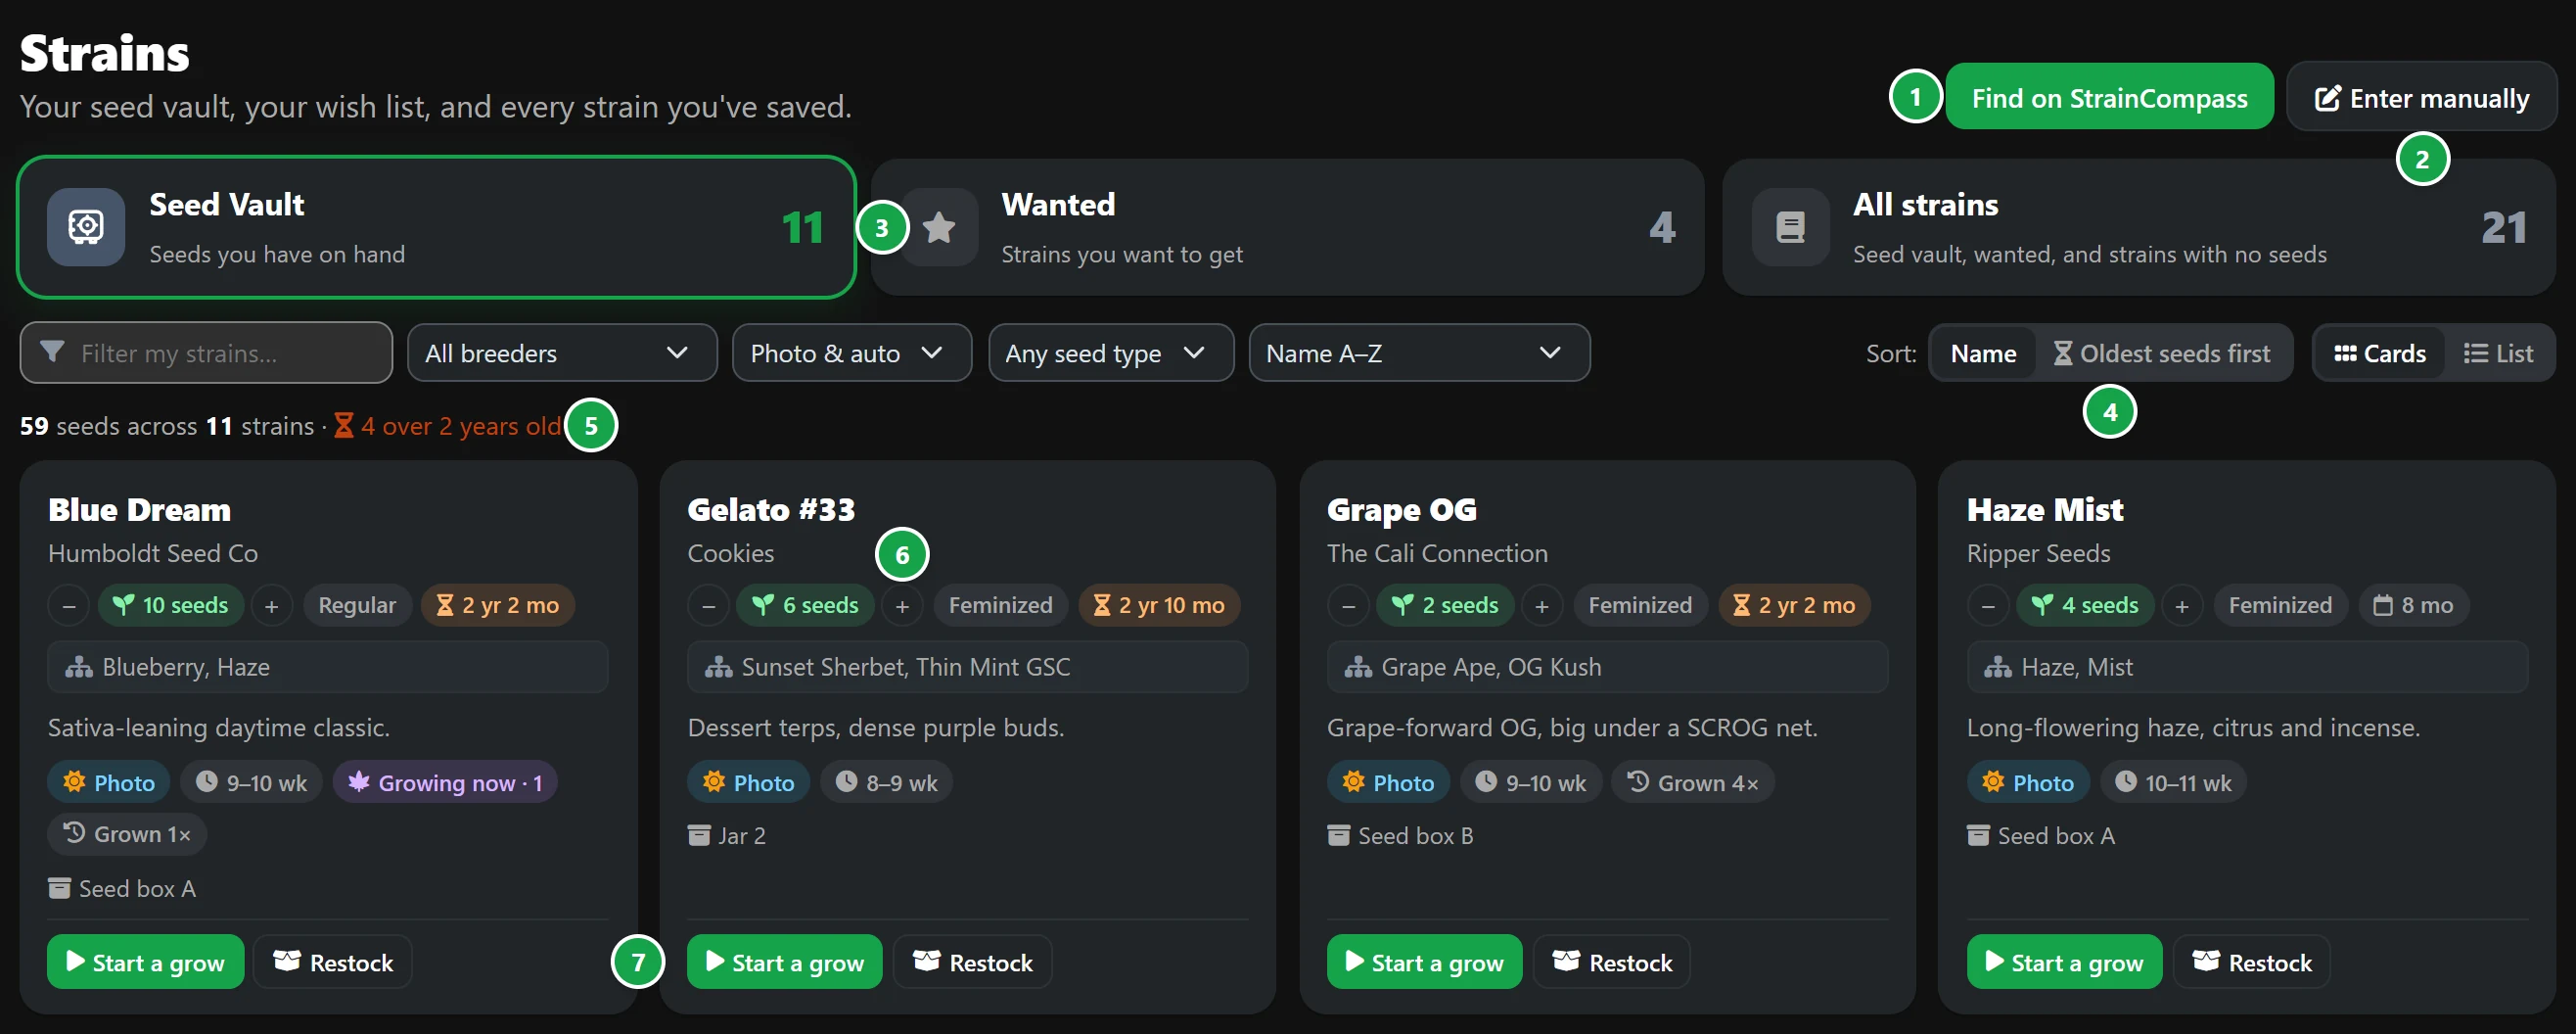Focus the Filter my strains field

point(206,353)
